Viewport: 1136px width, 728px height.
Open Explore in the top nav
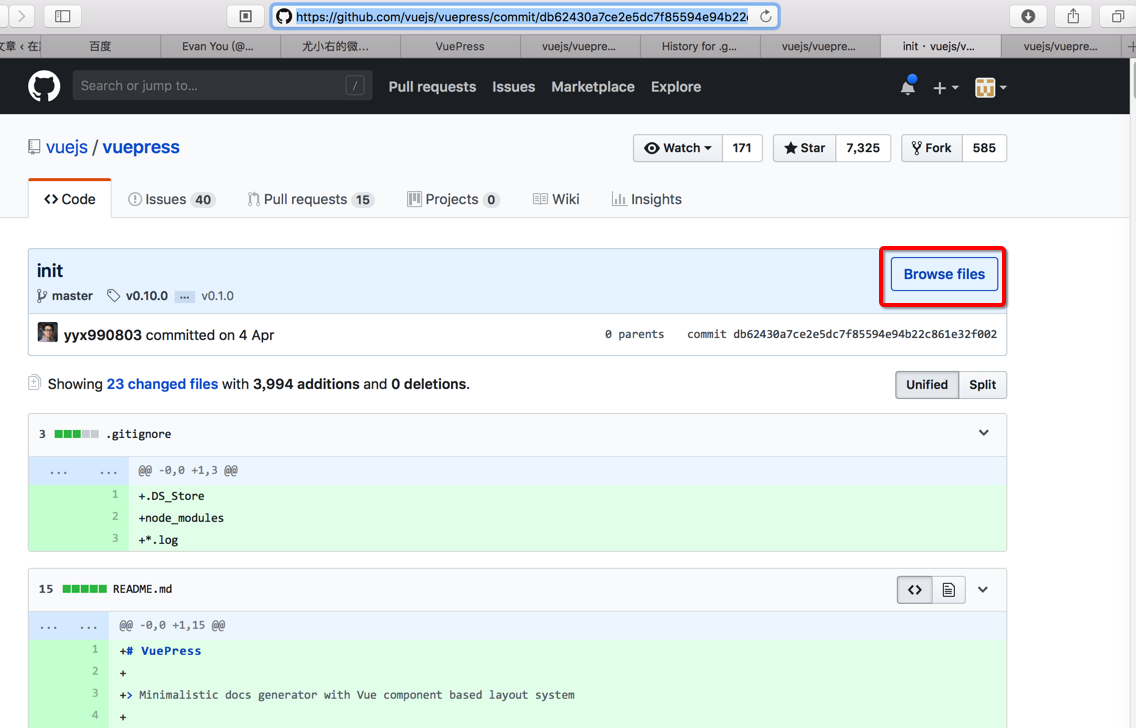[x=676, y=87]
